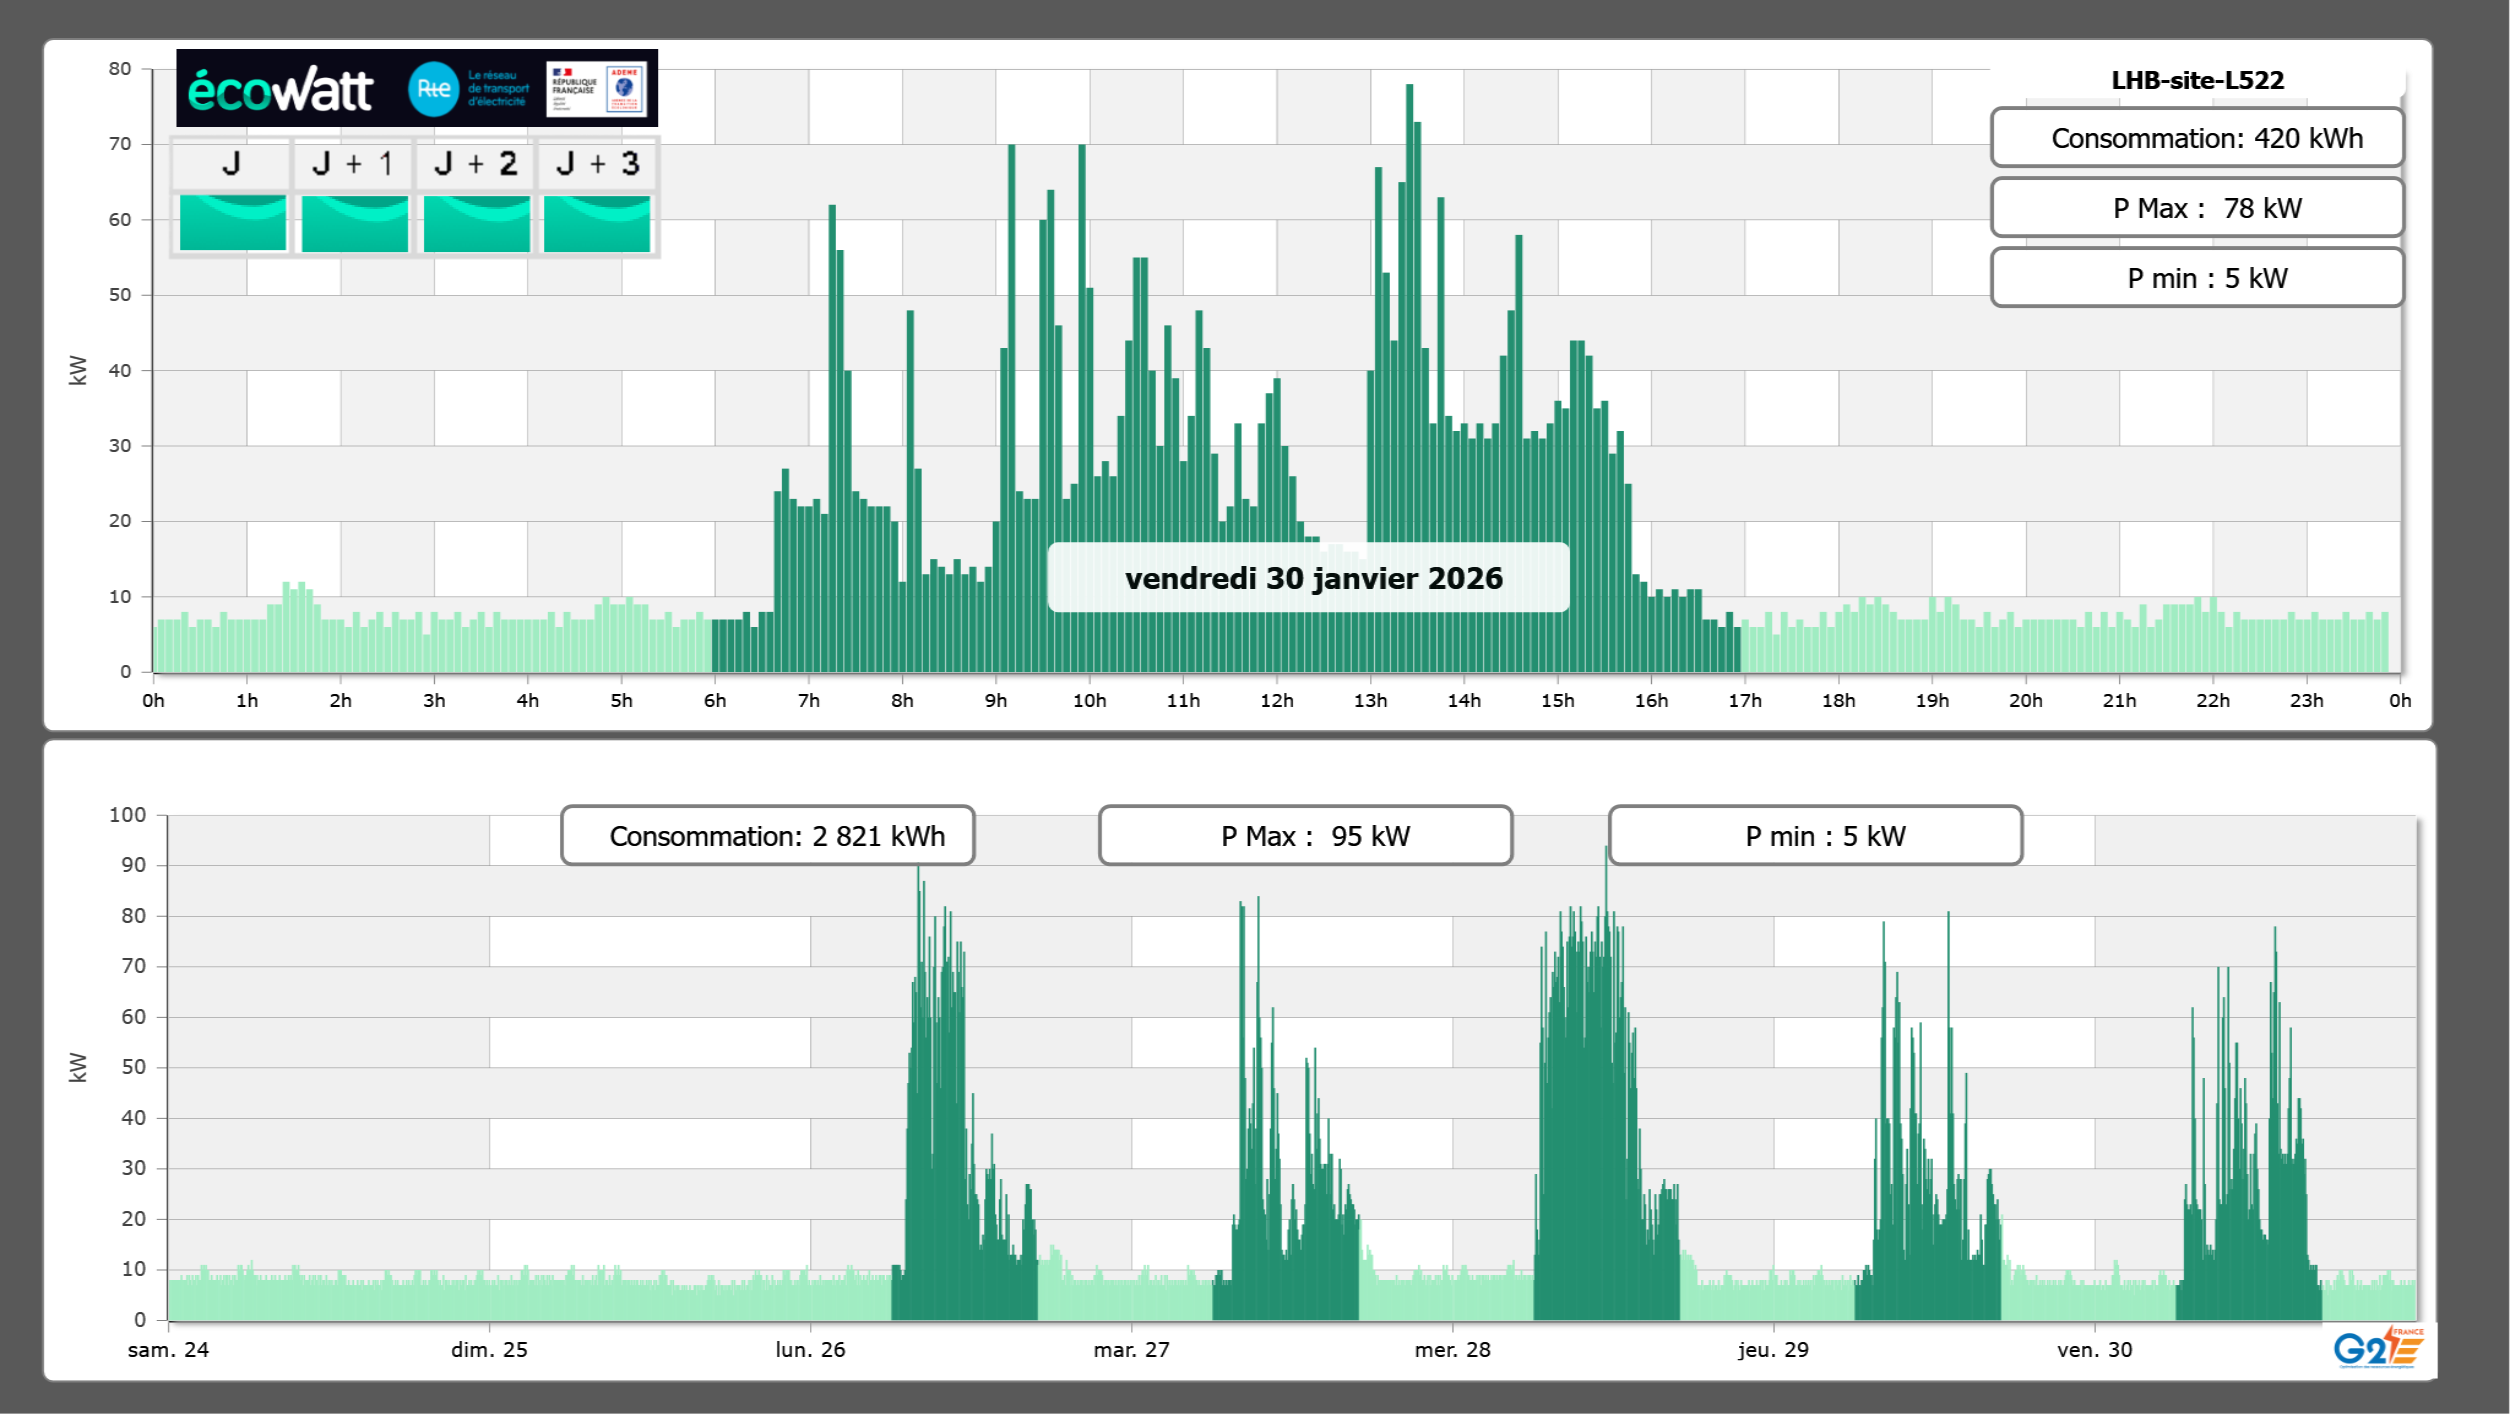This screenshot has width=2511, height=1415.
Task: Click the daily P min : 5 kW box
Action: point(2197,278)
